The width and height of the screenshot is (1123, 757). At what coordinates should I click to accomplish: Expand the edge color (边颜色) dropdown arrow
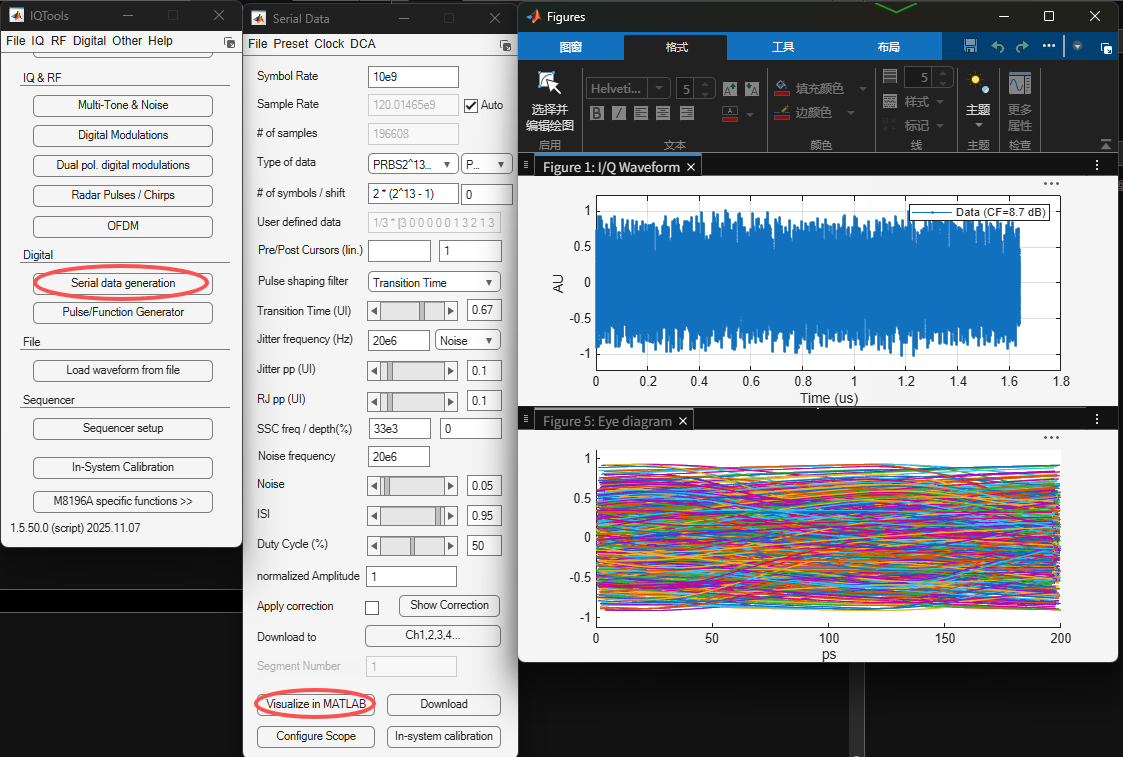click(851, 113)
